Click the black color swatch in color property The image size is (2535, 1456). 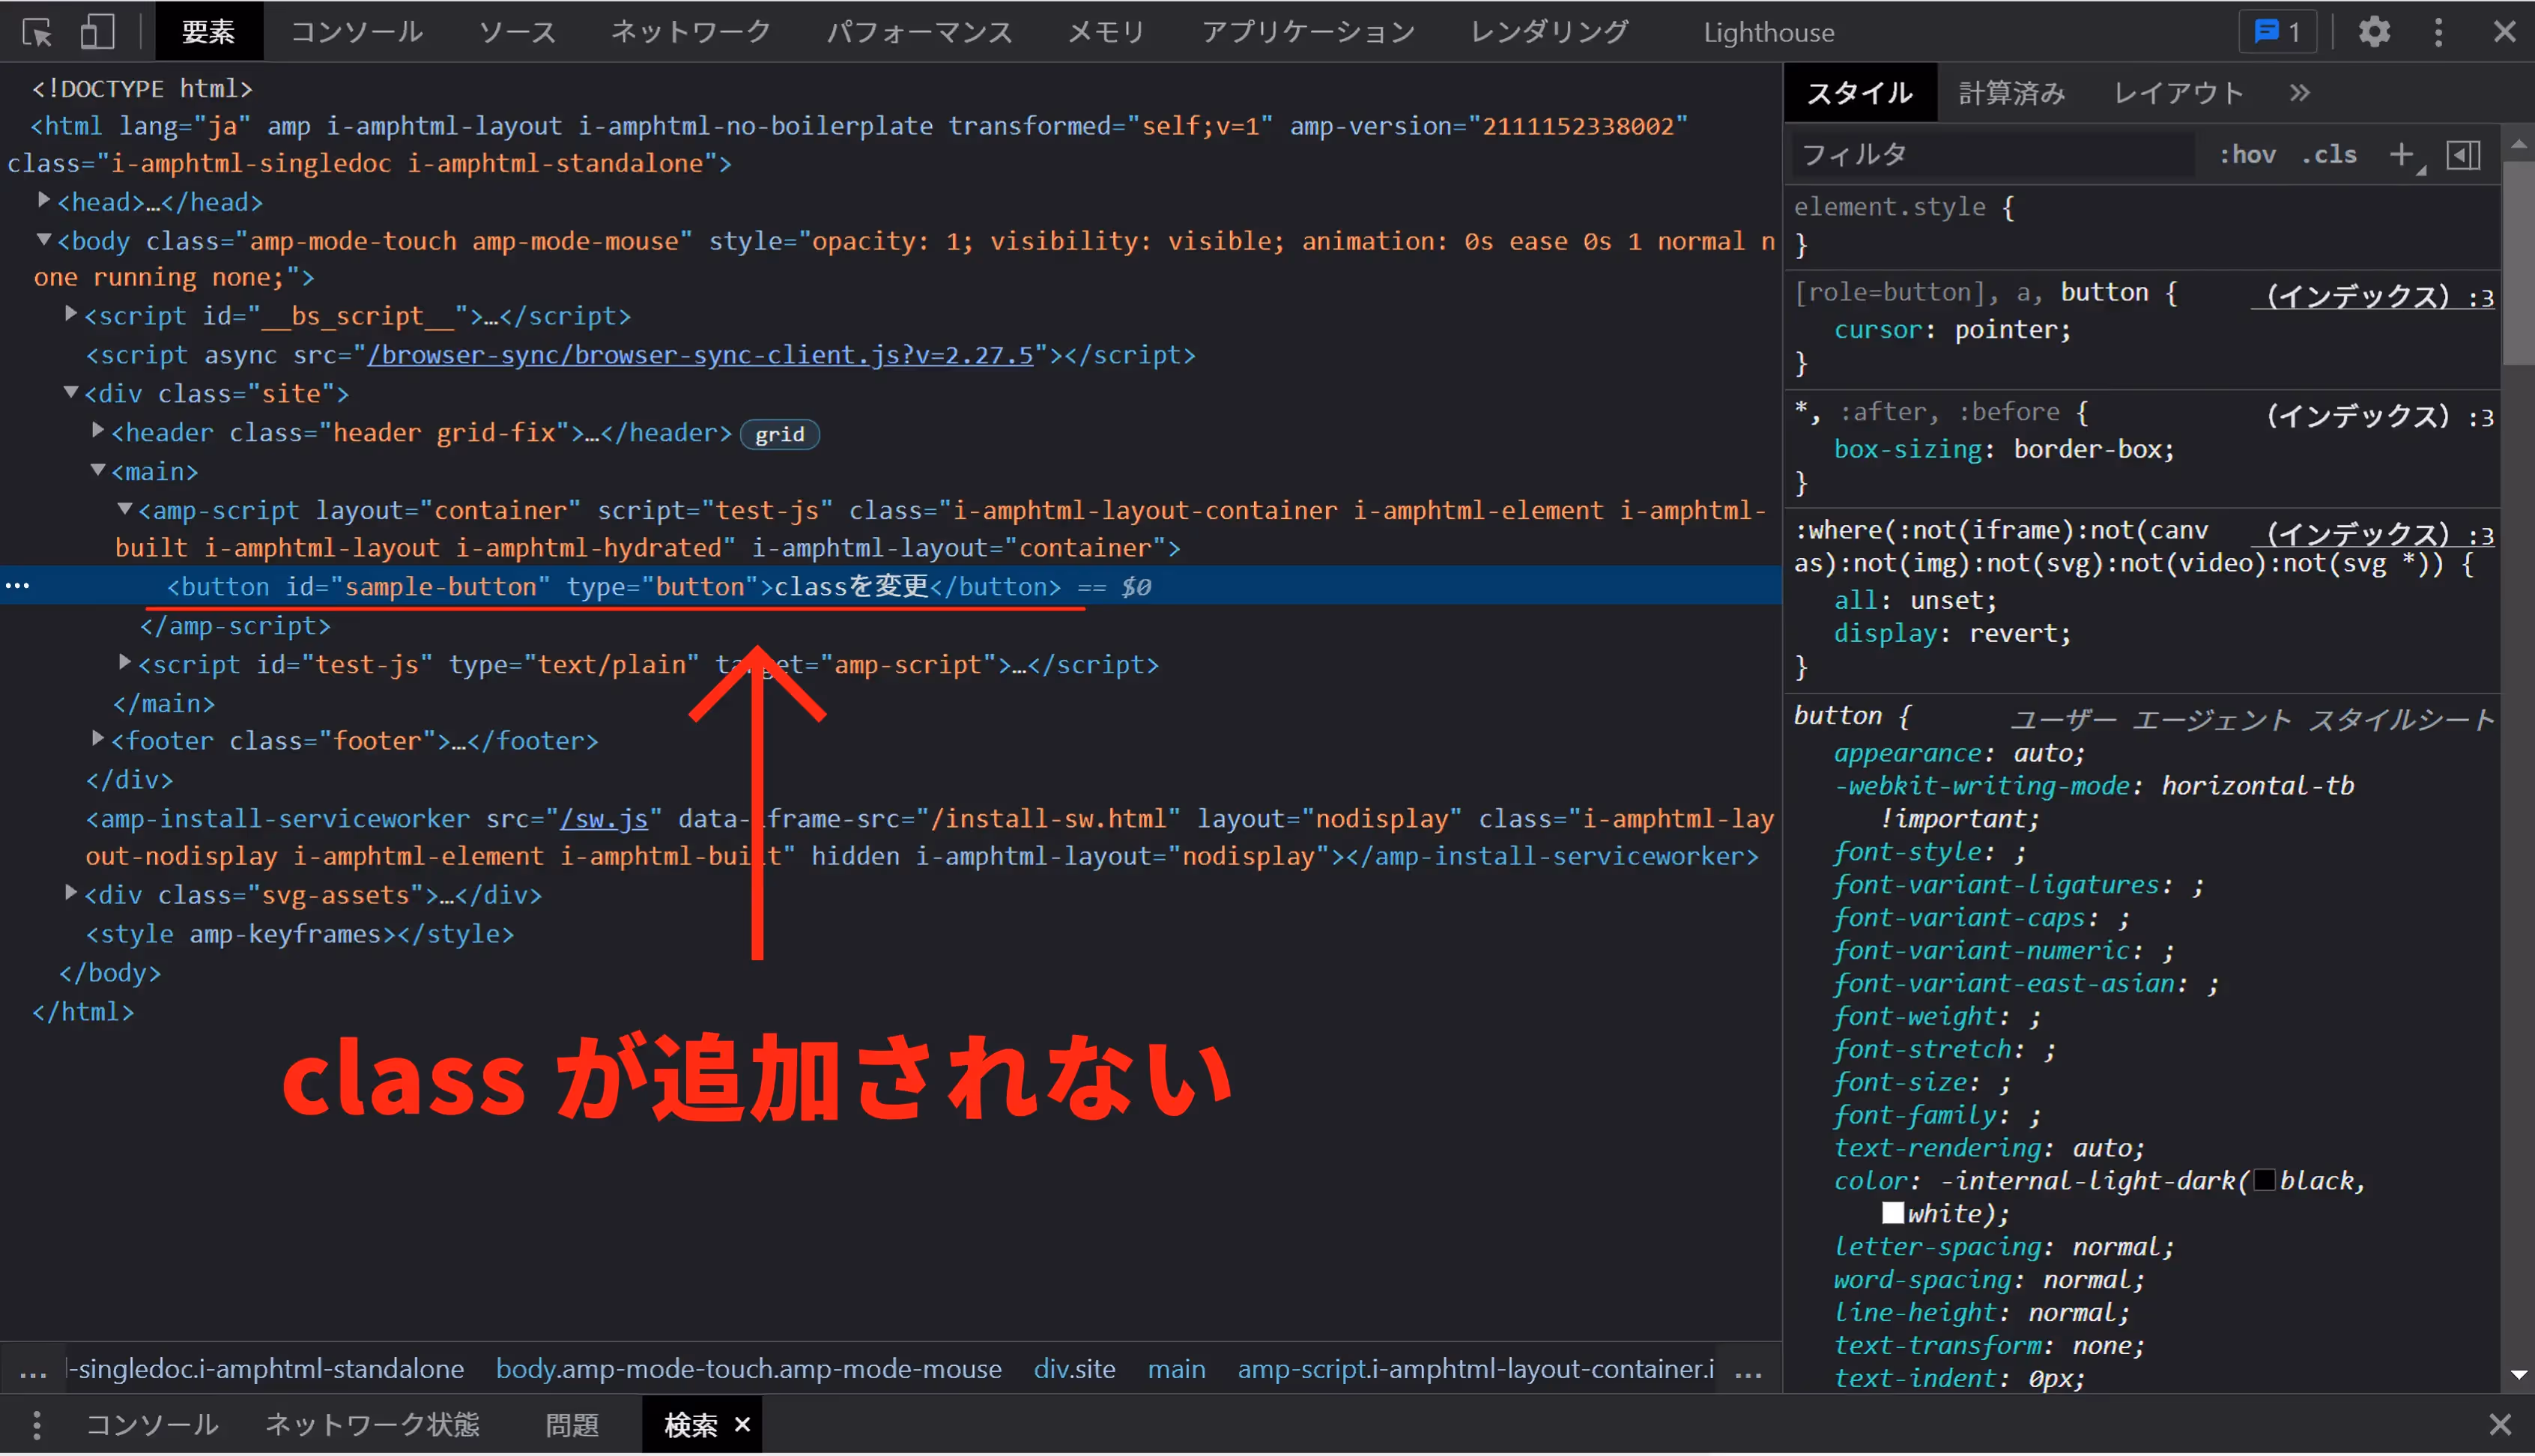click(2264, 1180)
